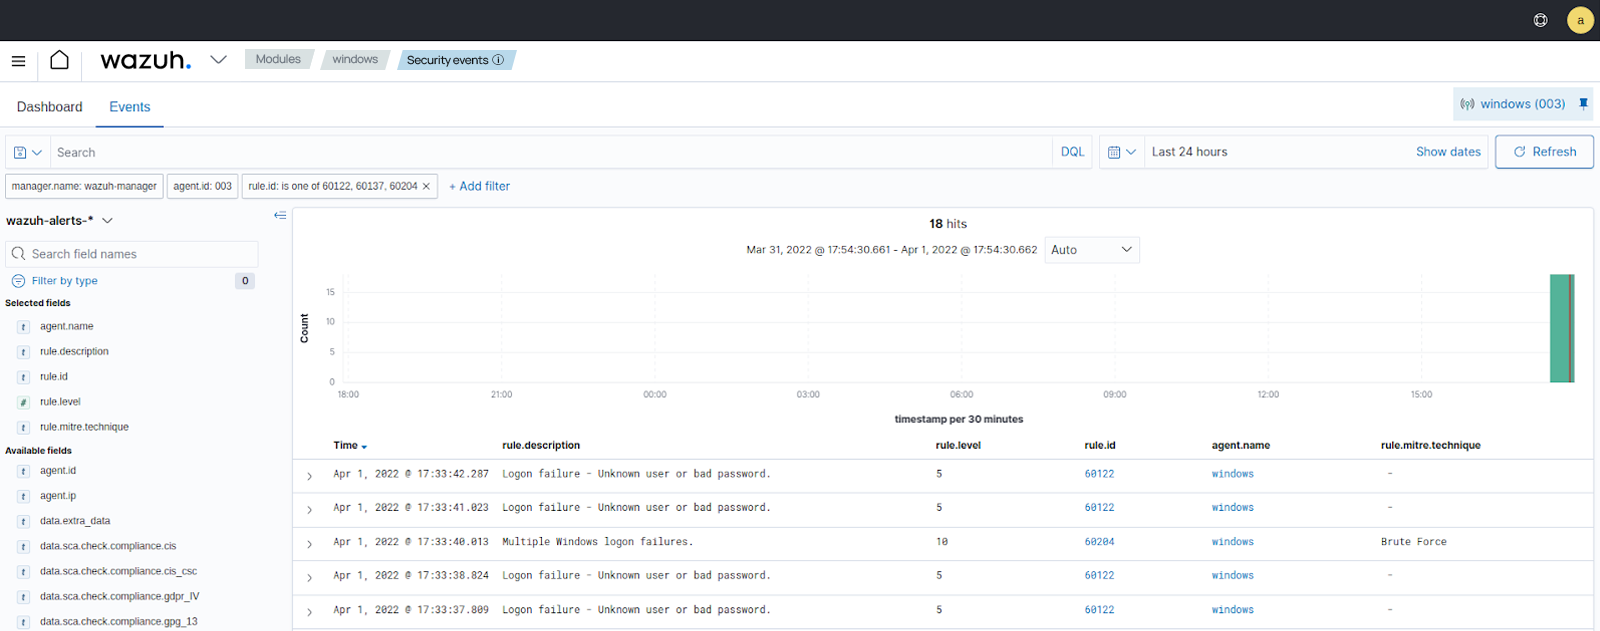Expand the 17:33:38.824 event row
Screen dimensions: 1600x631
[309, 578]
